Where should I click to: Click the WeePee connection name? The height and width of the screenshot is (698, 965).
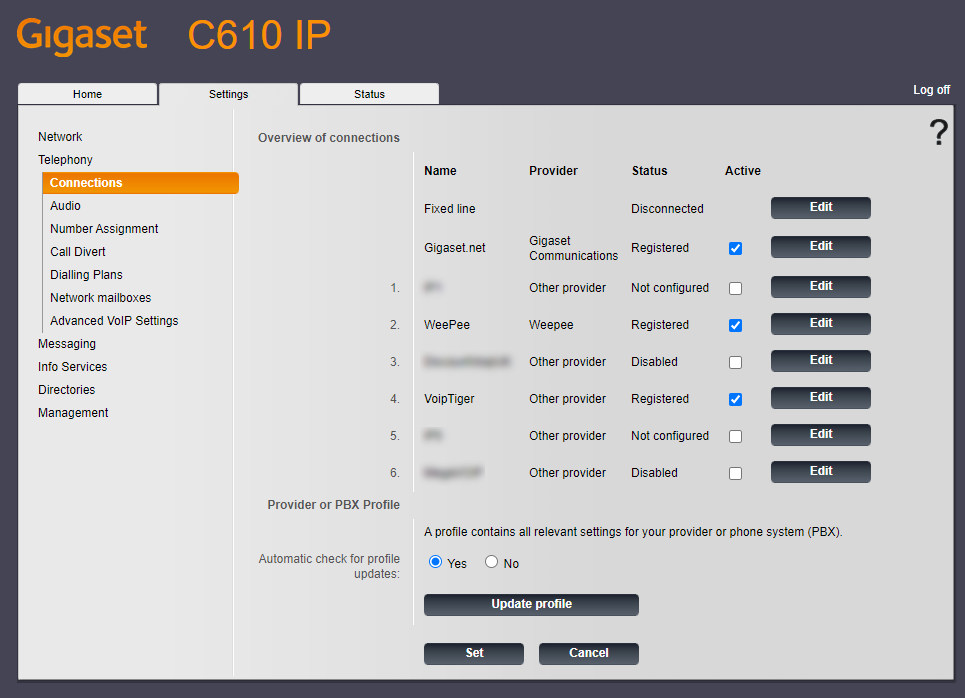[x=447, y=324]
